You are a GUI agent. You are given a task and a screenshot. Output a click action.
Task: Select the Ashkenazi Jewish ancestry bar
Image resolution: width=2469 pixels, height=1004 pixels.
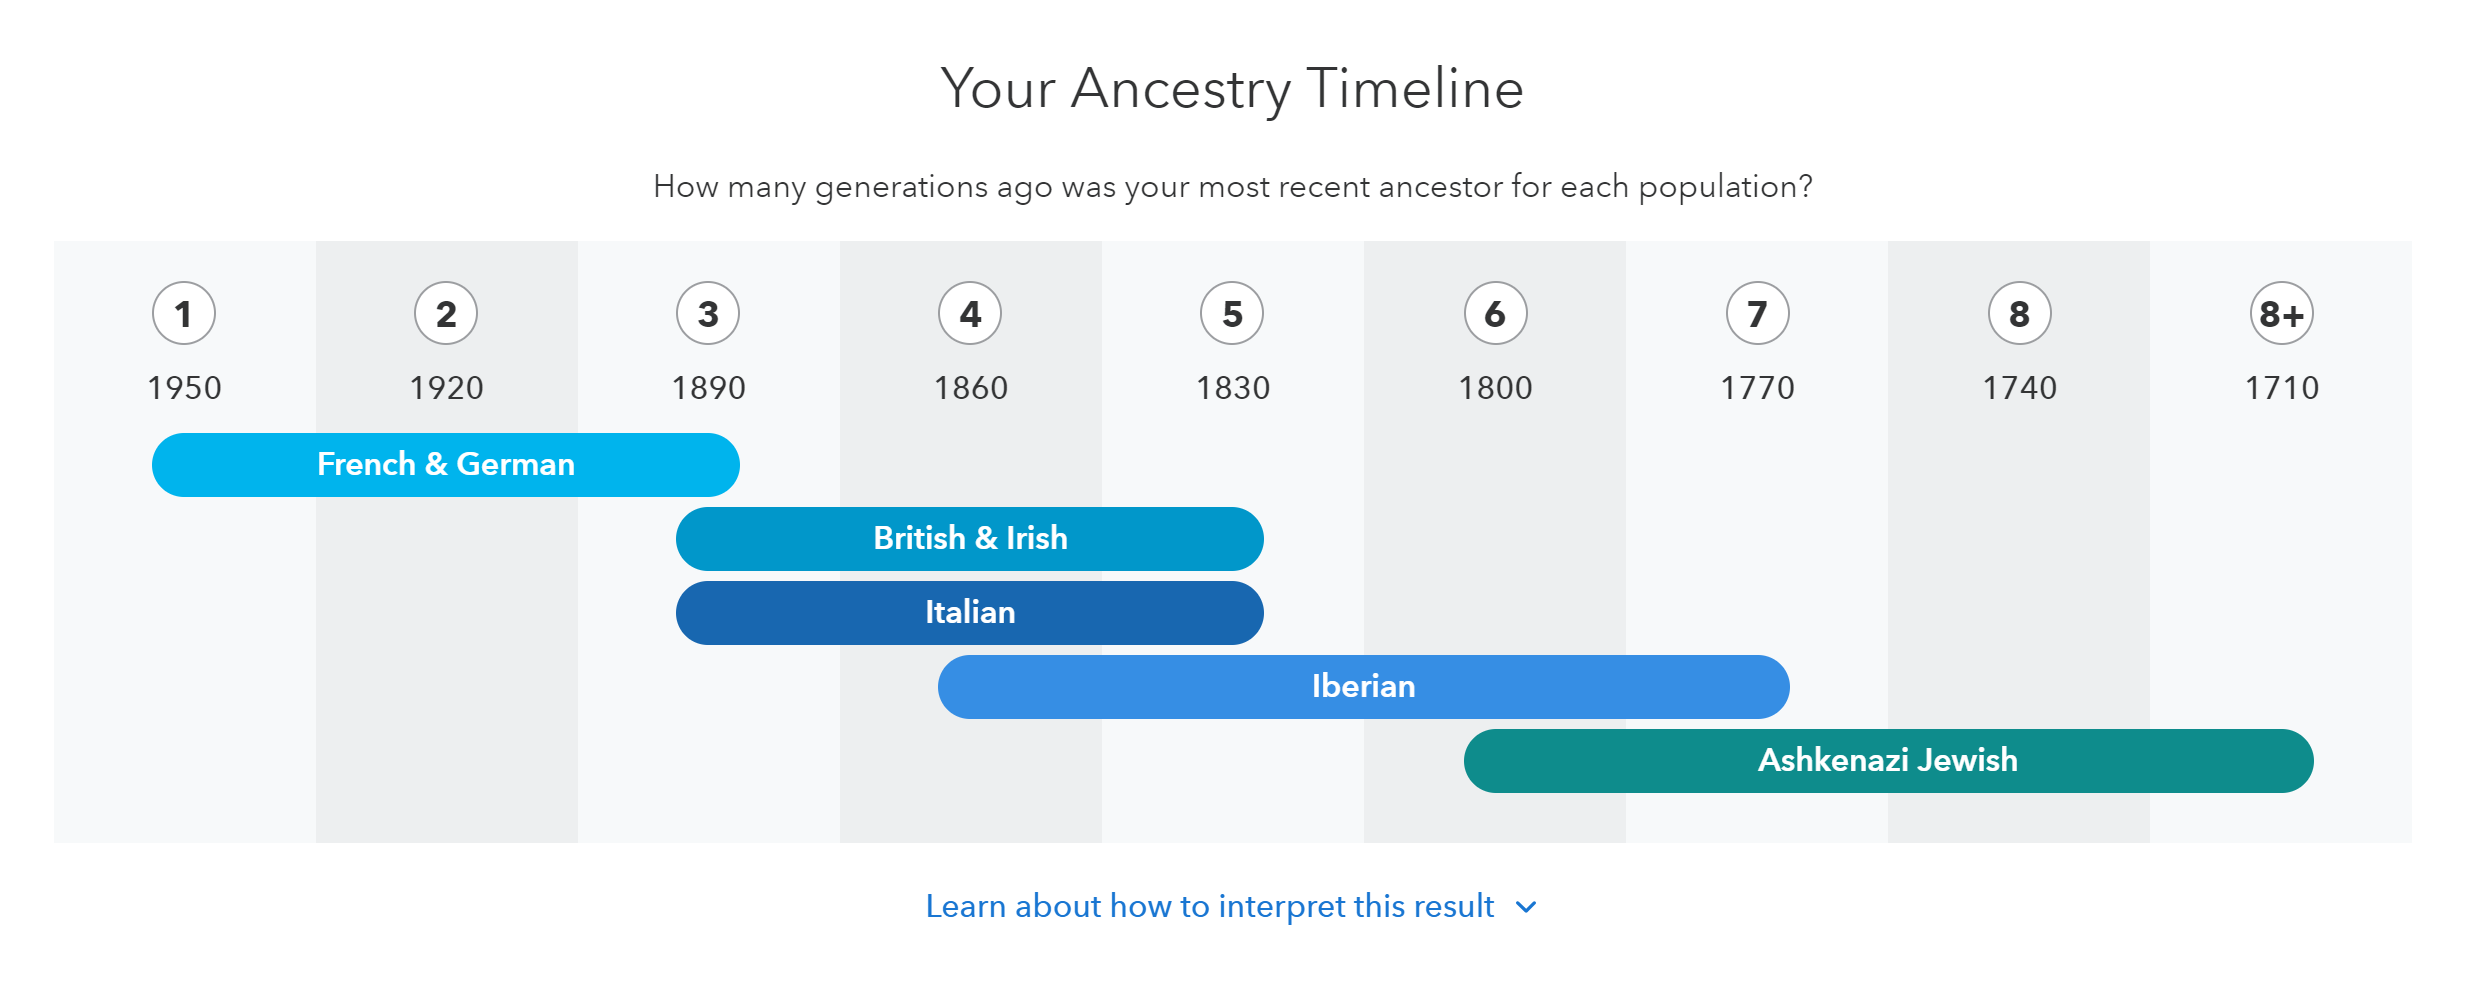click(x=1889, y=761)
